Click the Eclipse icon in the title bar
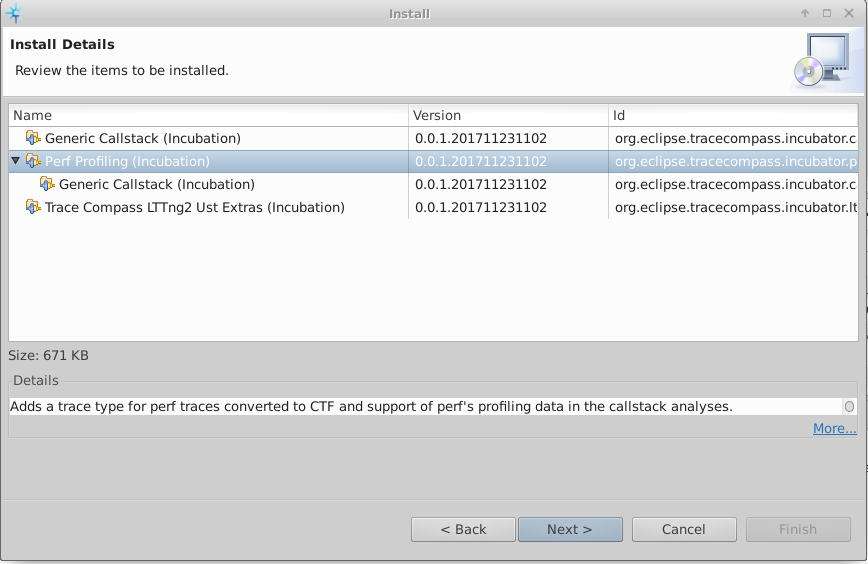The image size is (868, 564). click(13, 13)
